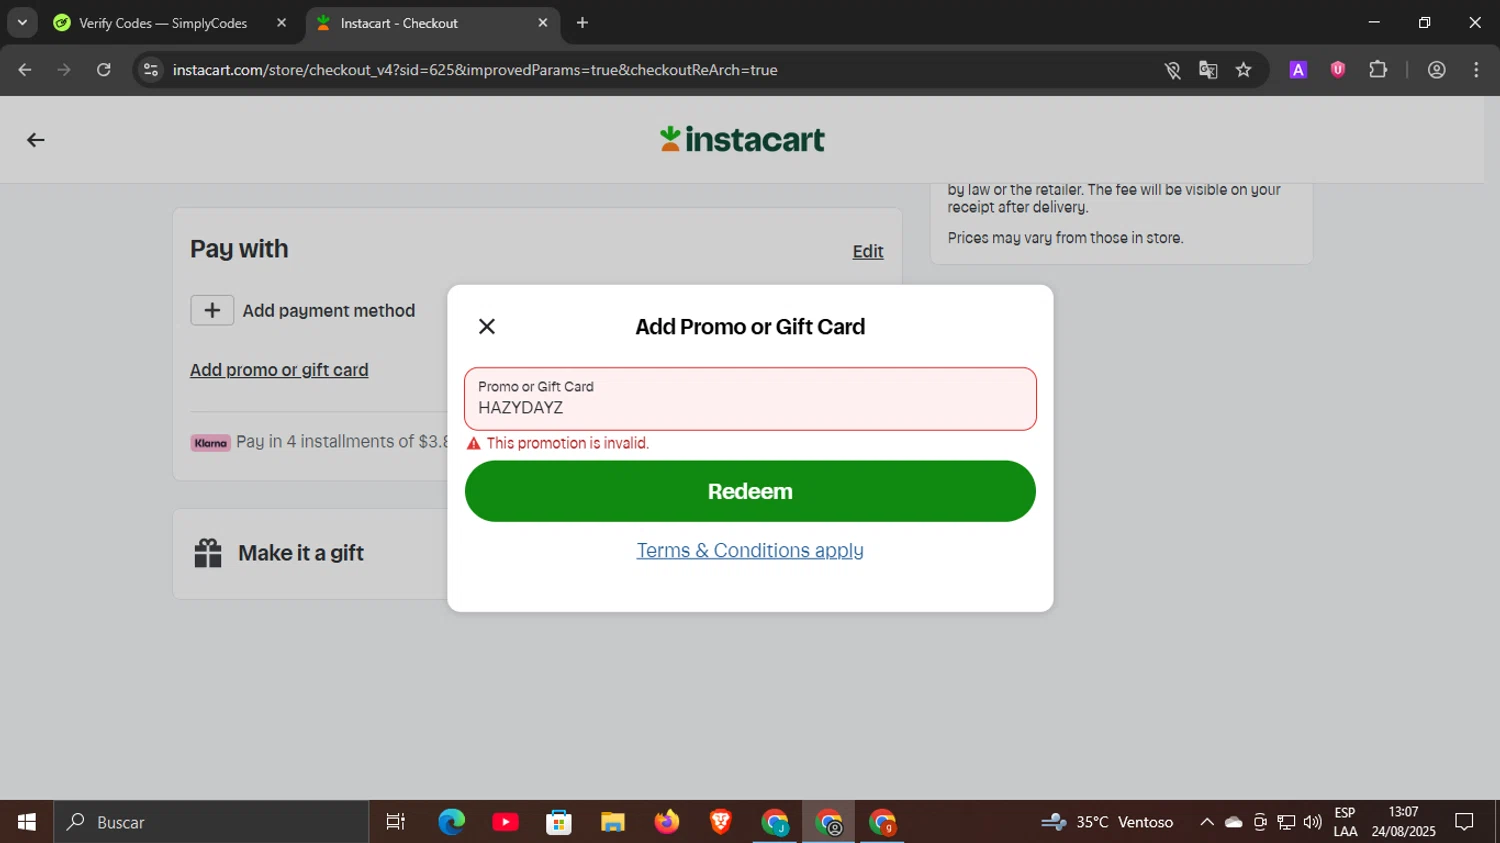1500x843 pixels.
Task: Open the Windows Start menu
Action: click(27, 822)
